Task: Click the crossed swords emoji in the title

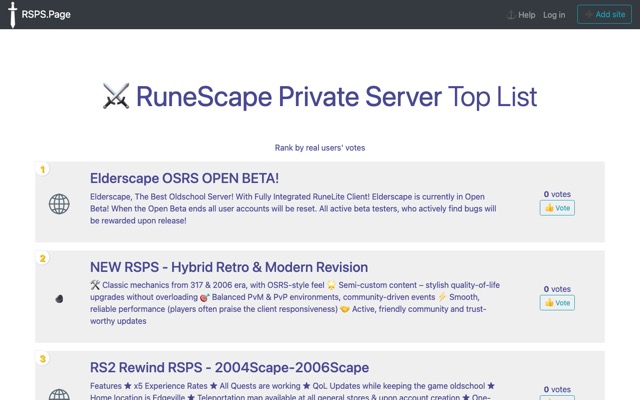Action: point(116,96)
